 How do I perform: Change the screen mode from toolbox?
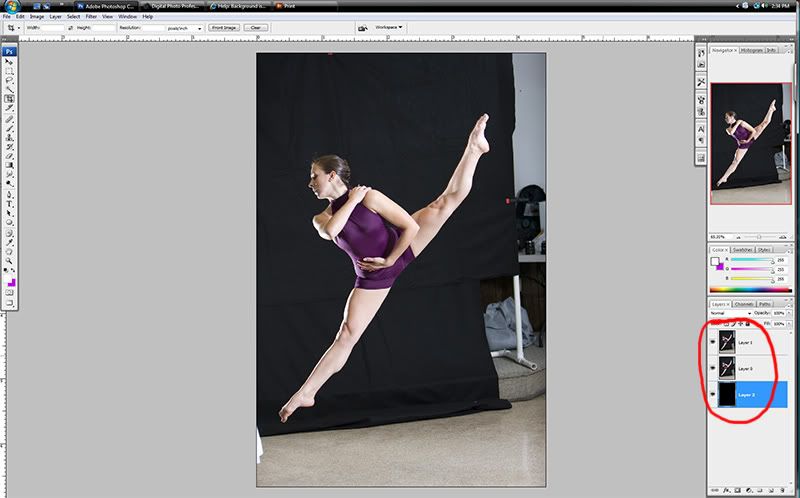coord(9,303)
